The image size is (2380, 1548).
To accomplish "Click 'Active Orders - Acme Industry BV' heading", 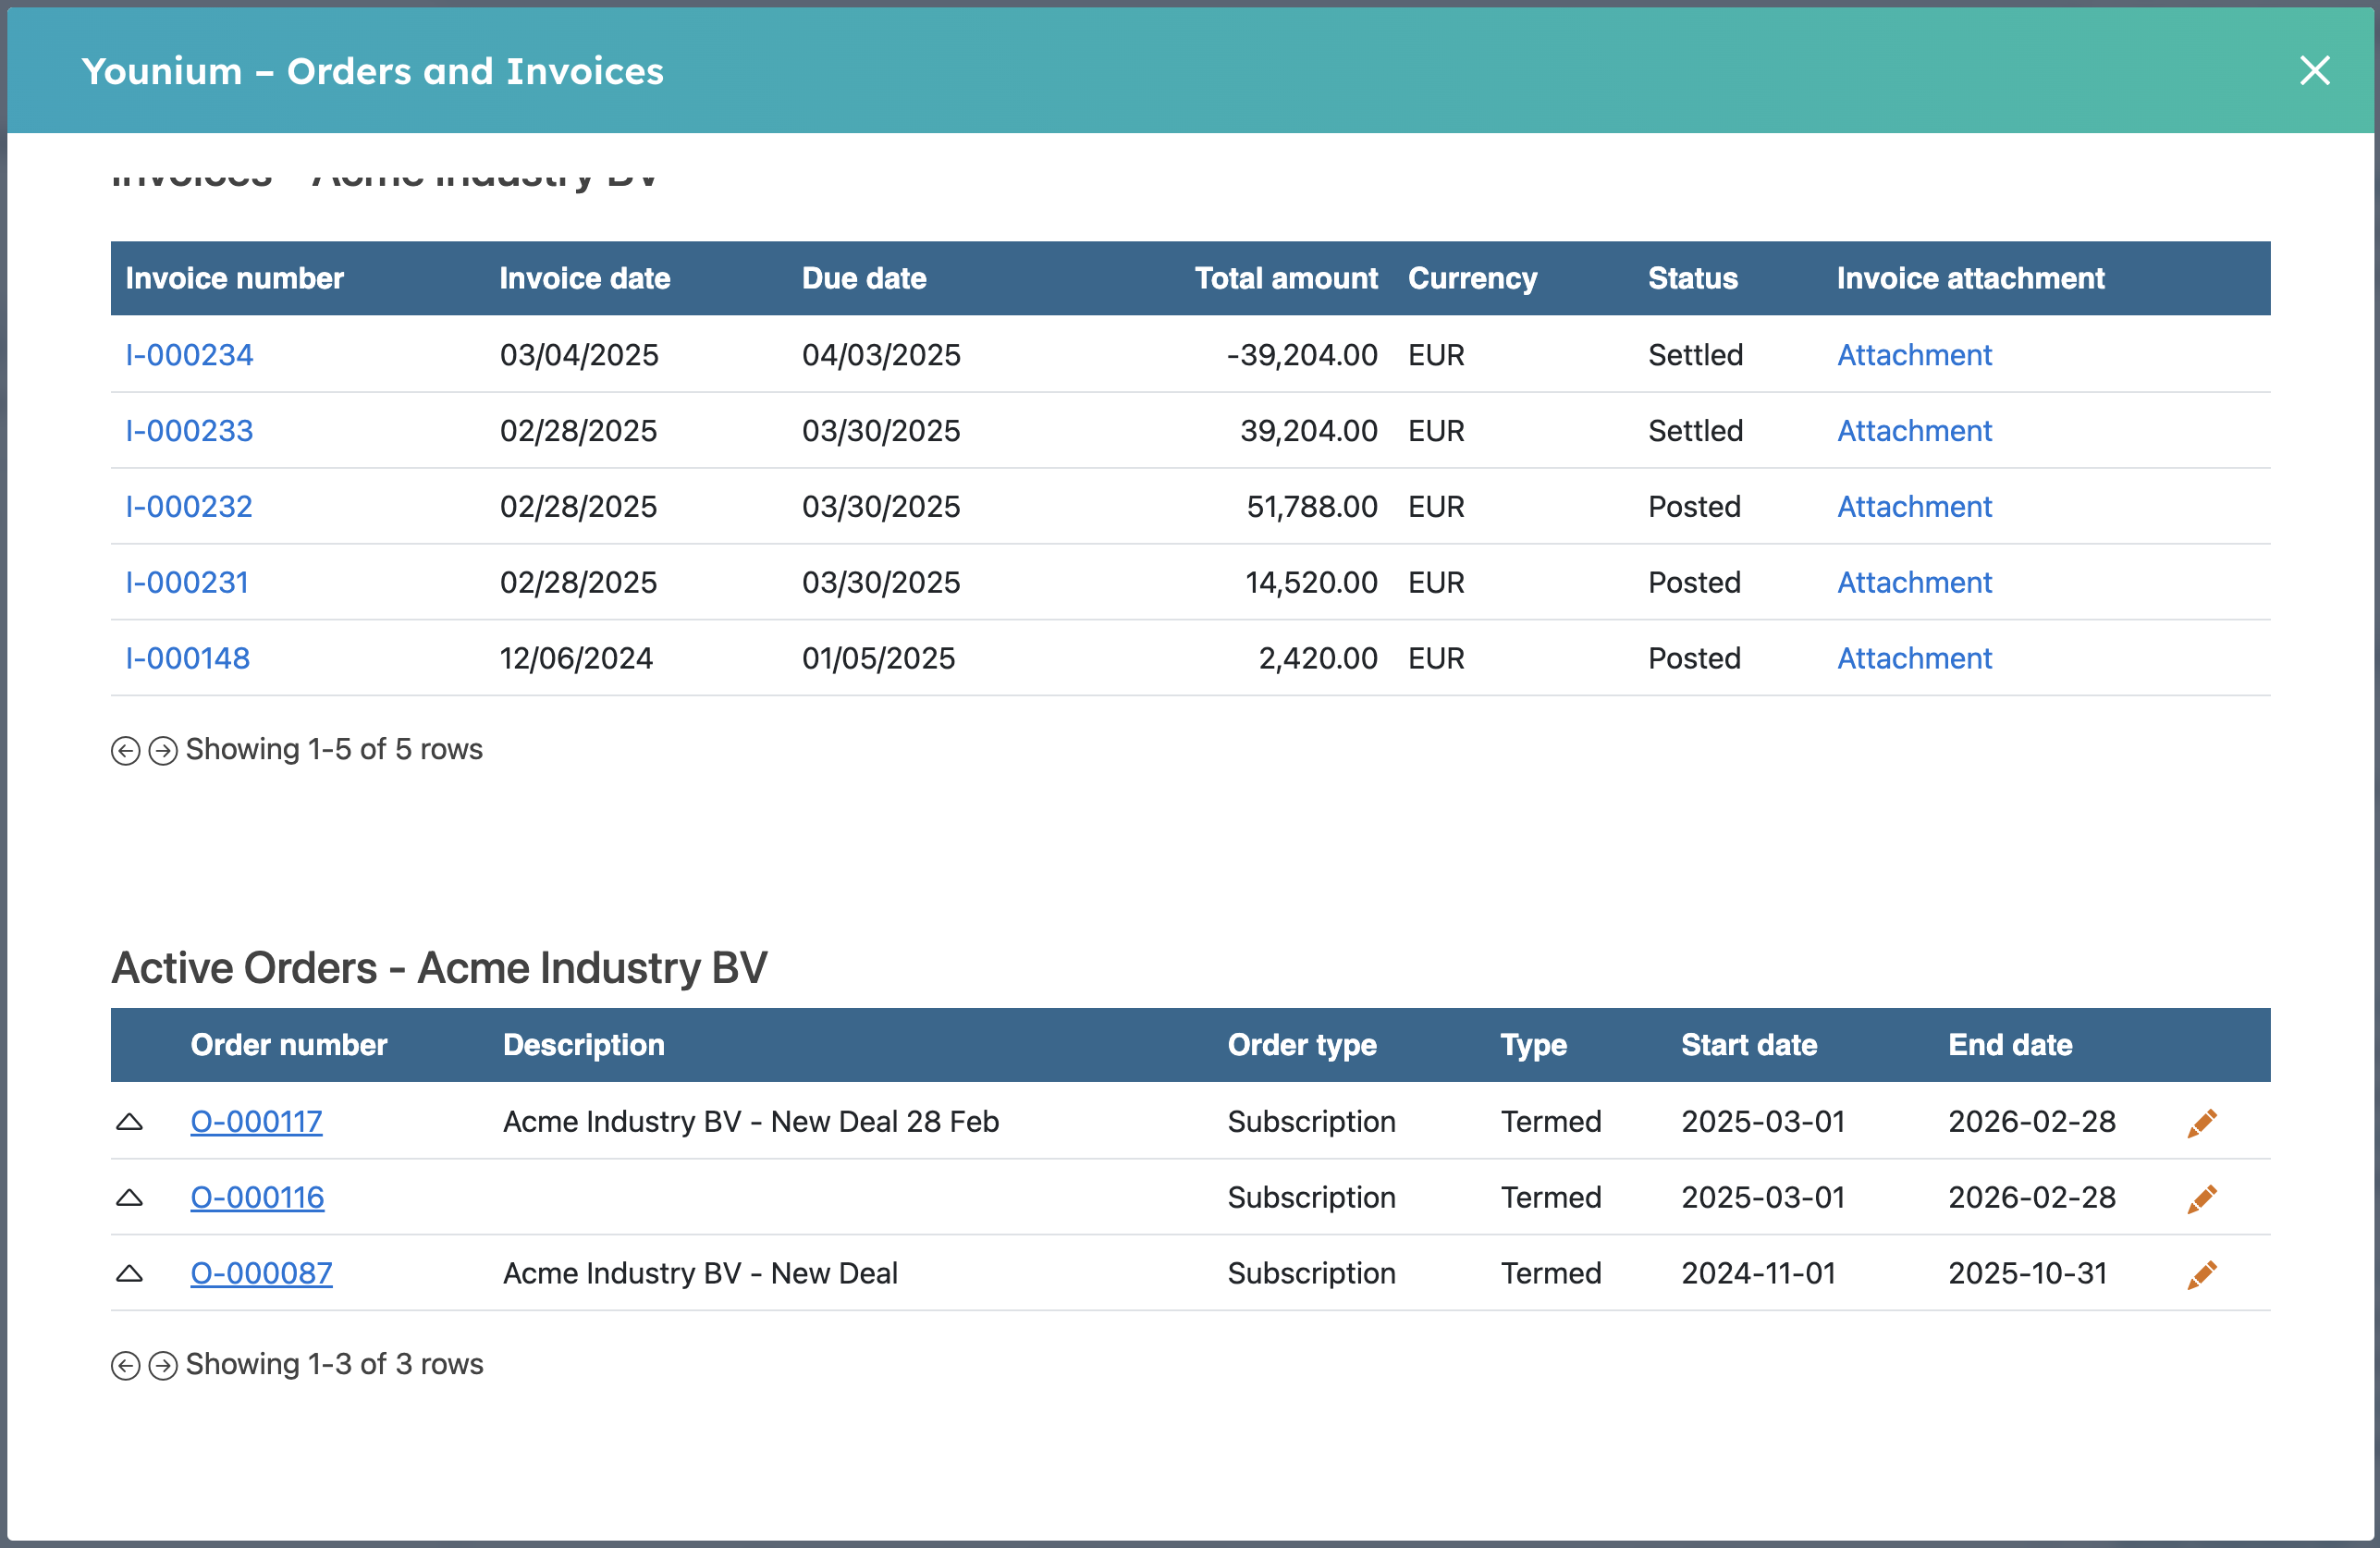I will 439,969.
